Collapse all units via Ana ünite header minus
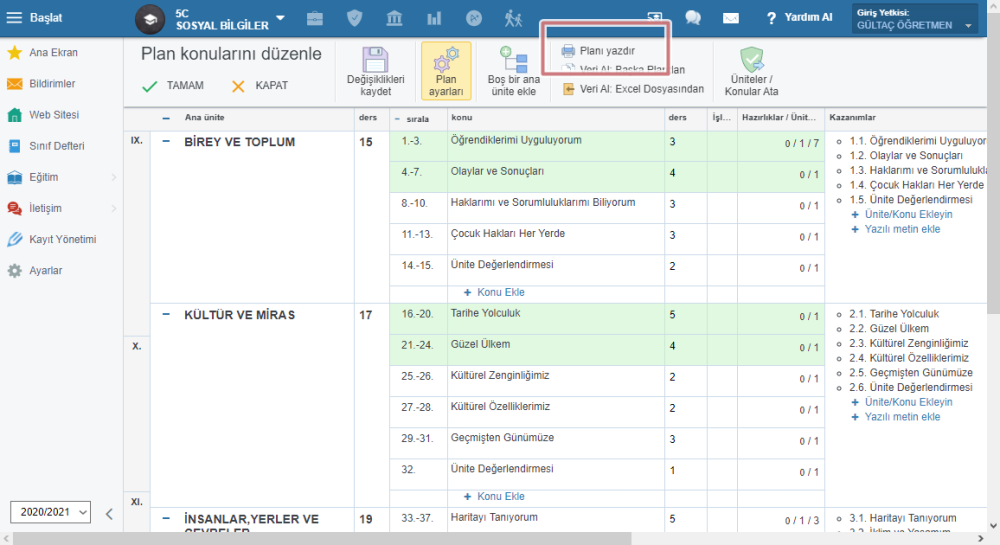This screenshot has height=545, width=1000. pos(166,118)
